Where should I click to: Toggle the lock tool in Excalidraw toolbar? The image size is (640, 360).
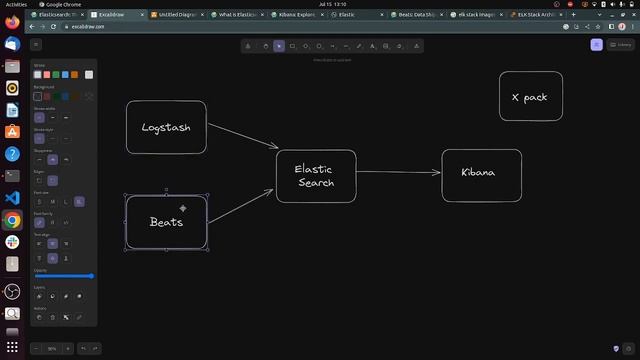(x=248, y=46)
